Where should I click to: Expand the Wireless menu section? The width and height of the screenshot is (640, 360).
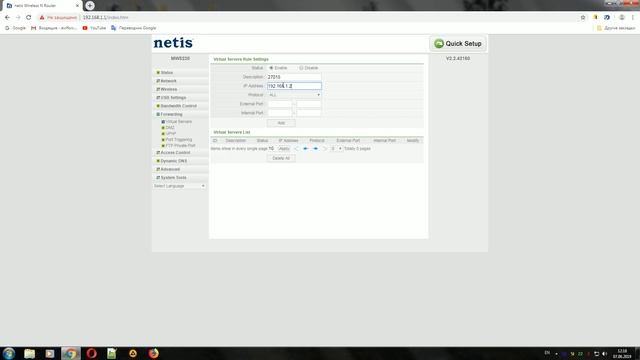point(169,89)
